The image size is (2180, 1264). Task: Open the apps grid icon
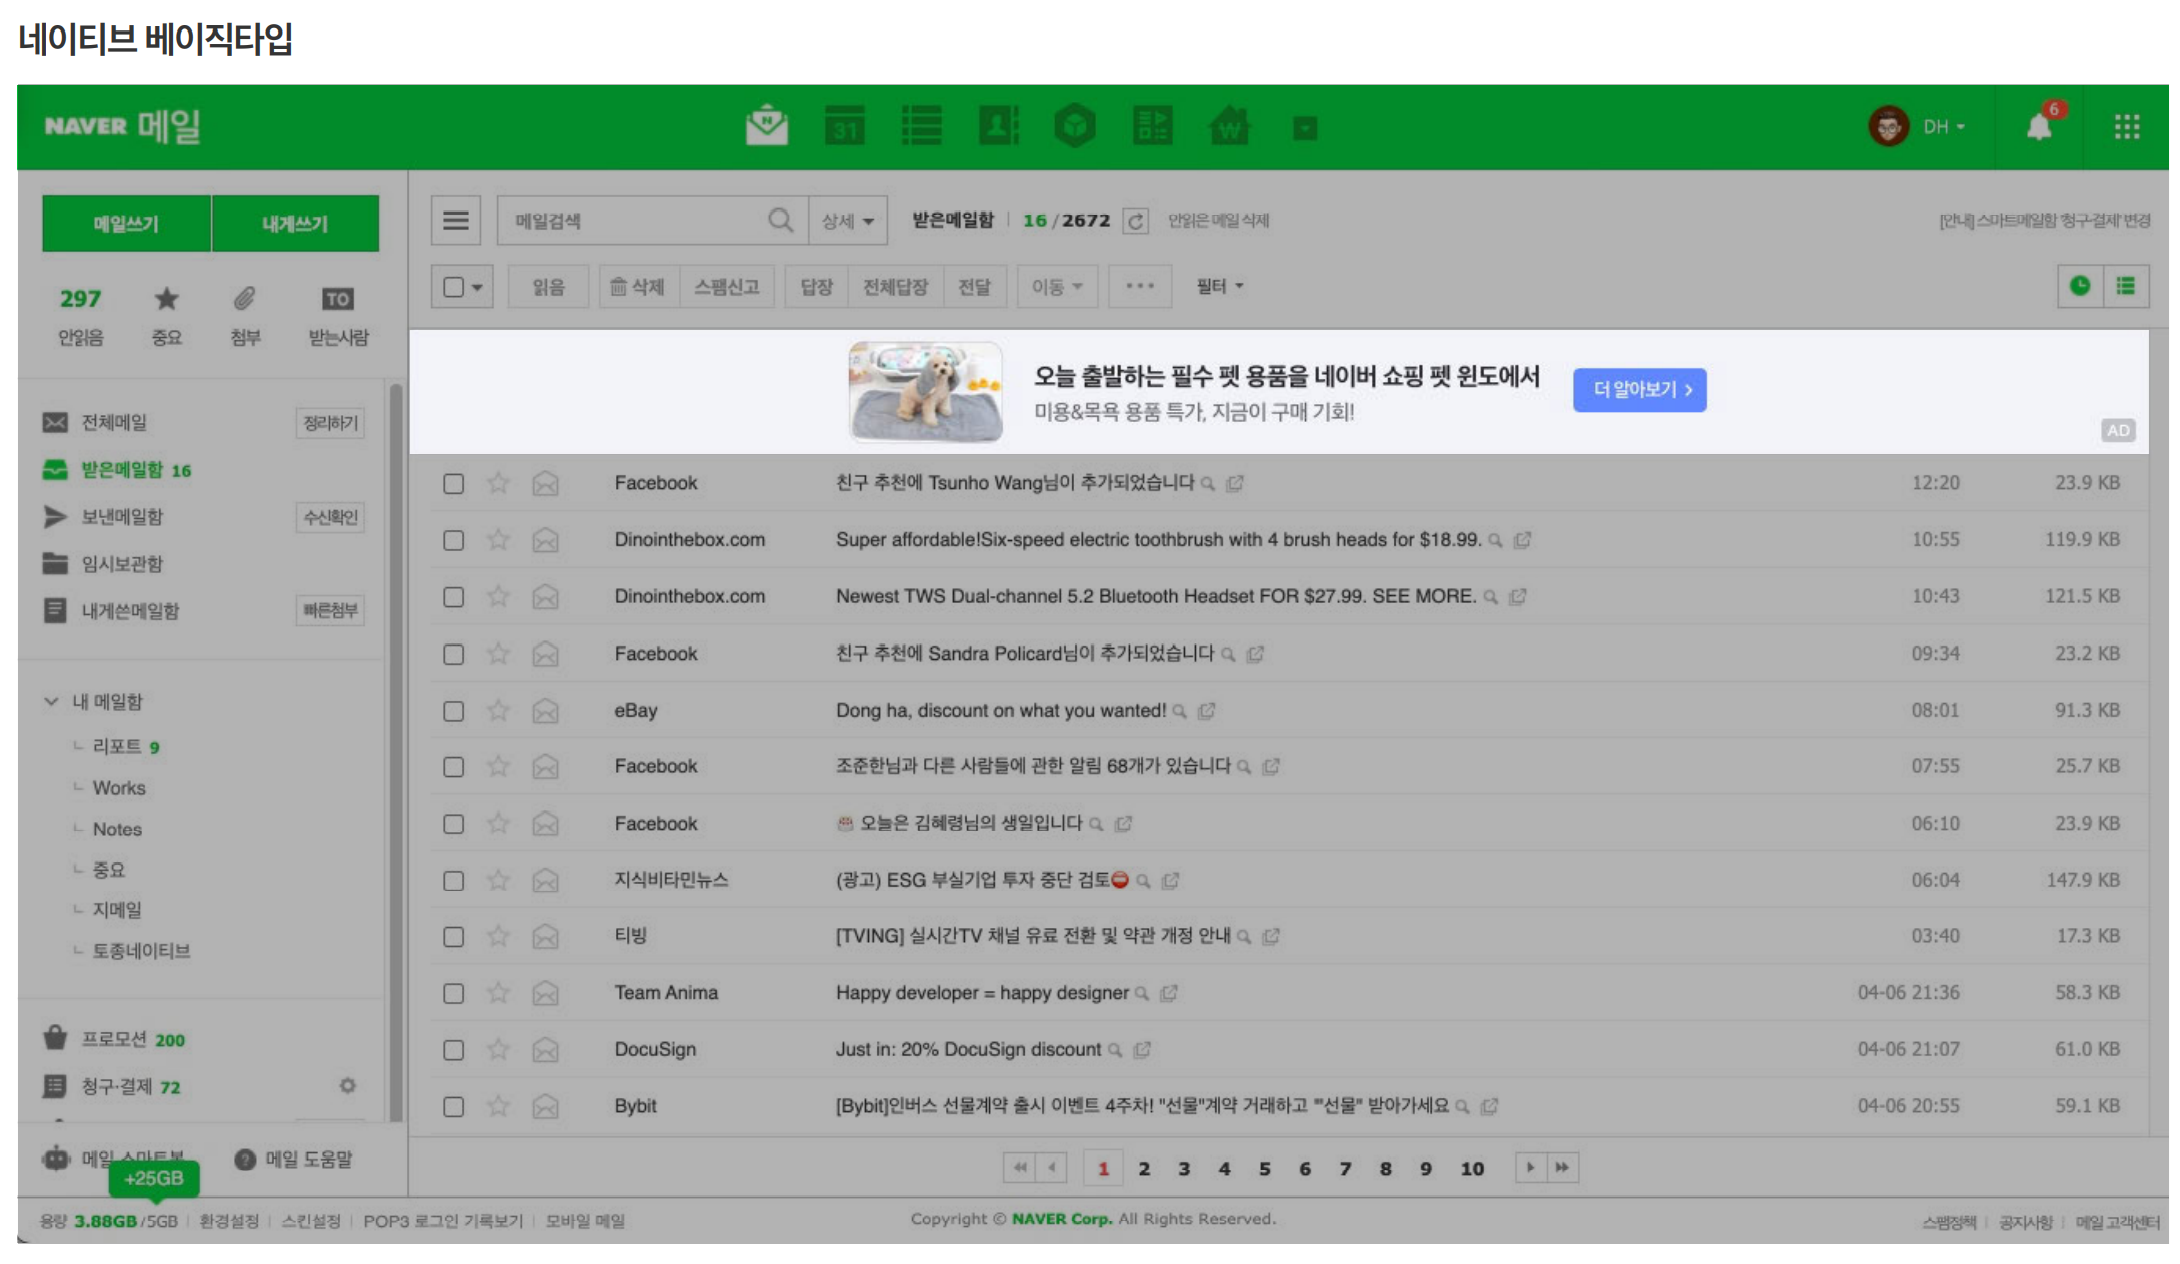(2127, 127)
